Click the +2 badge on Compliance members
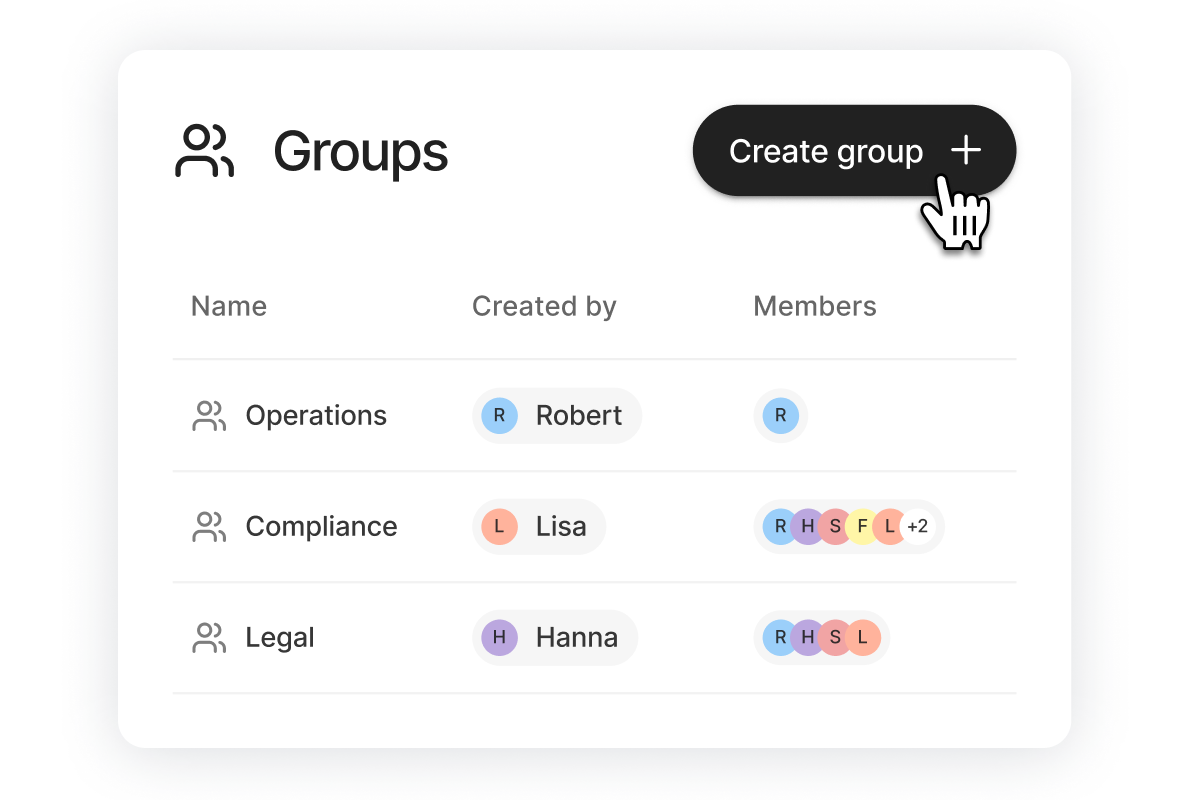The height and width of the screenshot is (800, 1200). [918, 526]
